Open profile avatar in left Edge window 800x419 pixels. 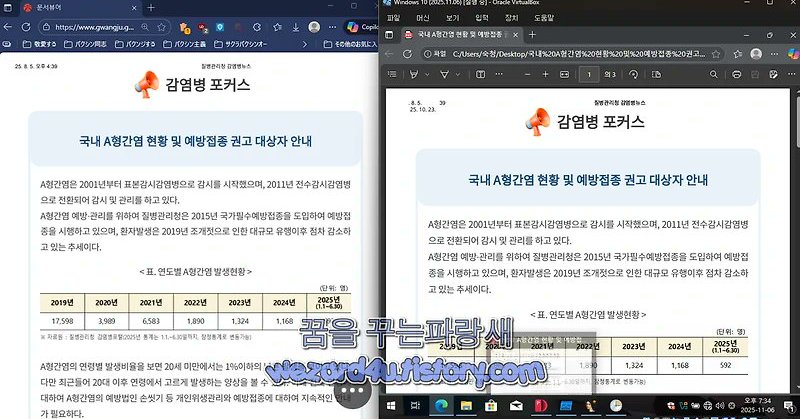coord(314,27)
